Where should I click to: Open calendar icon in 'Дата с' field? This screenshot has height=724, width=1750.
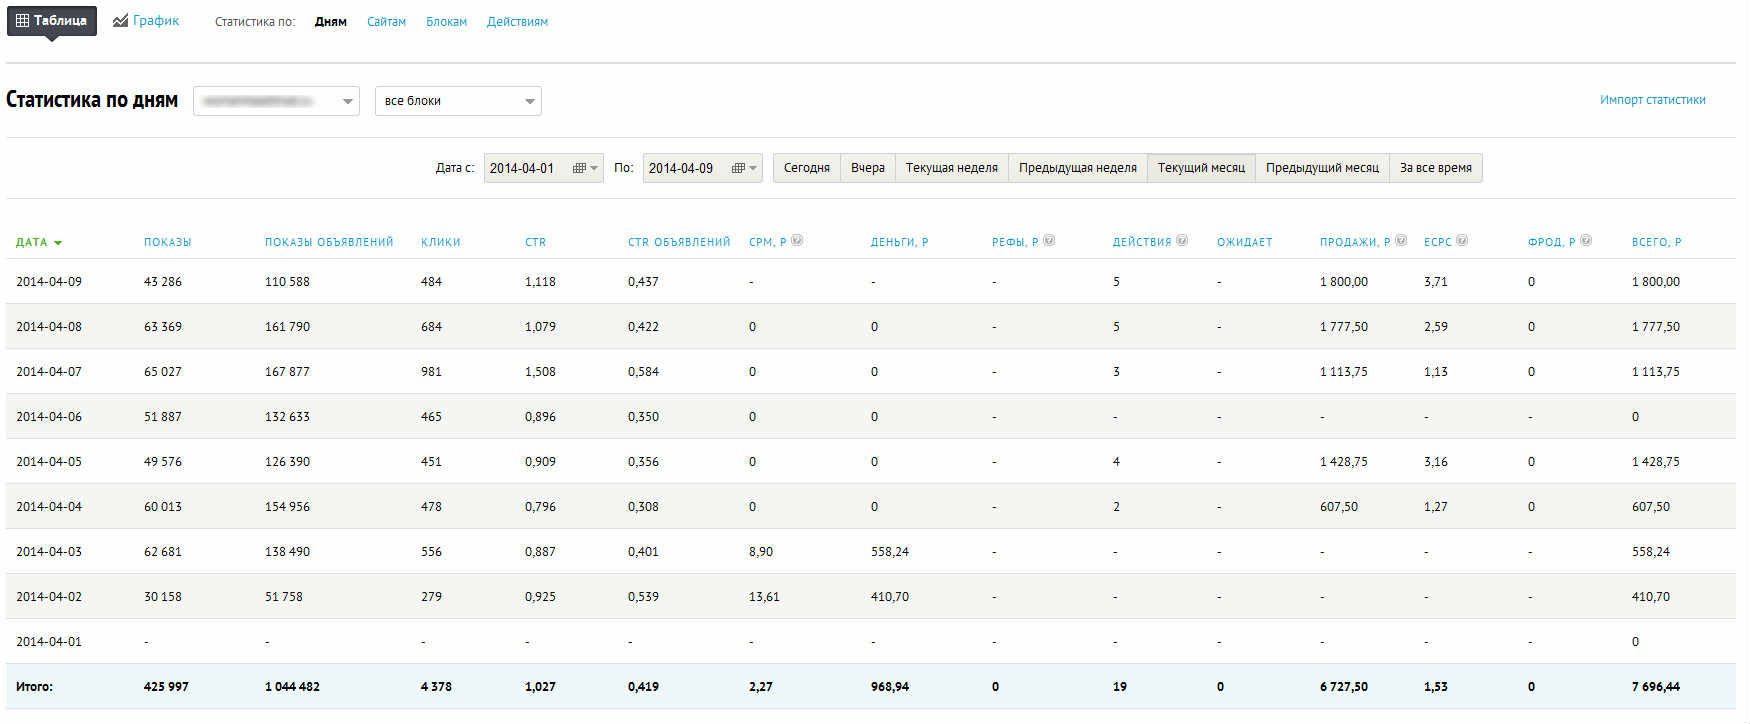tap(579, 168)
